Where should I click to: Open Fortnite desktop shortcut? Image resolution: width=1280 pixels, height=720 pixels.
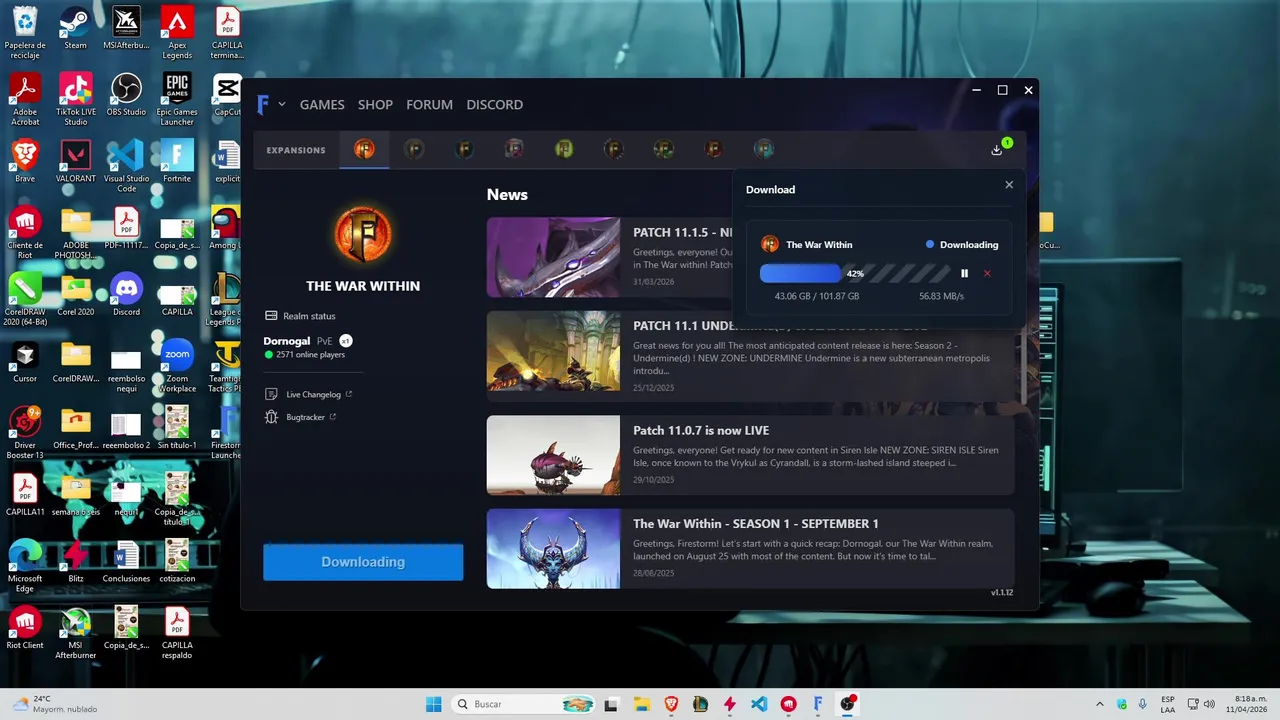(177, 161)
